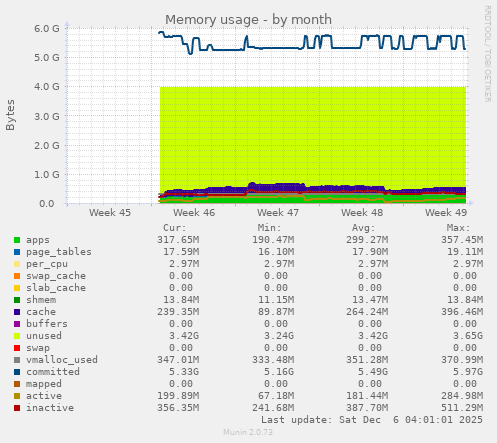
Task: Click the 'Week 49' axis label
Action: [x=446, y=213]
